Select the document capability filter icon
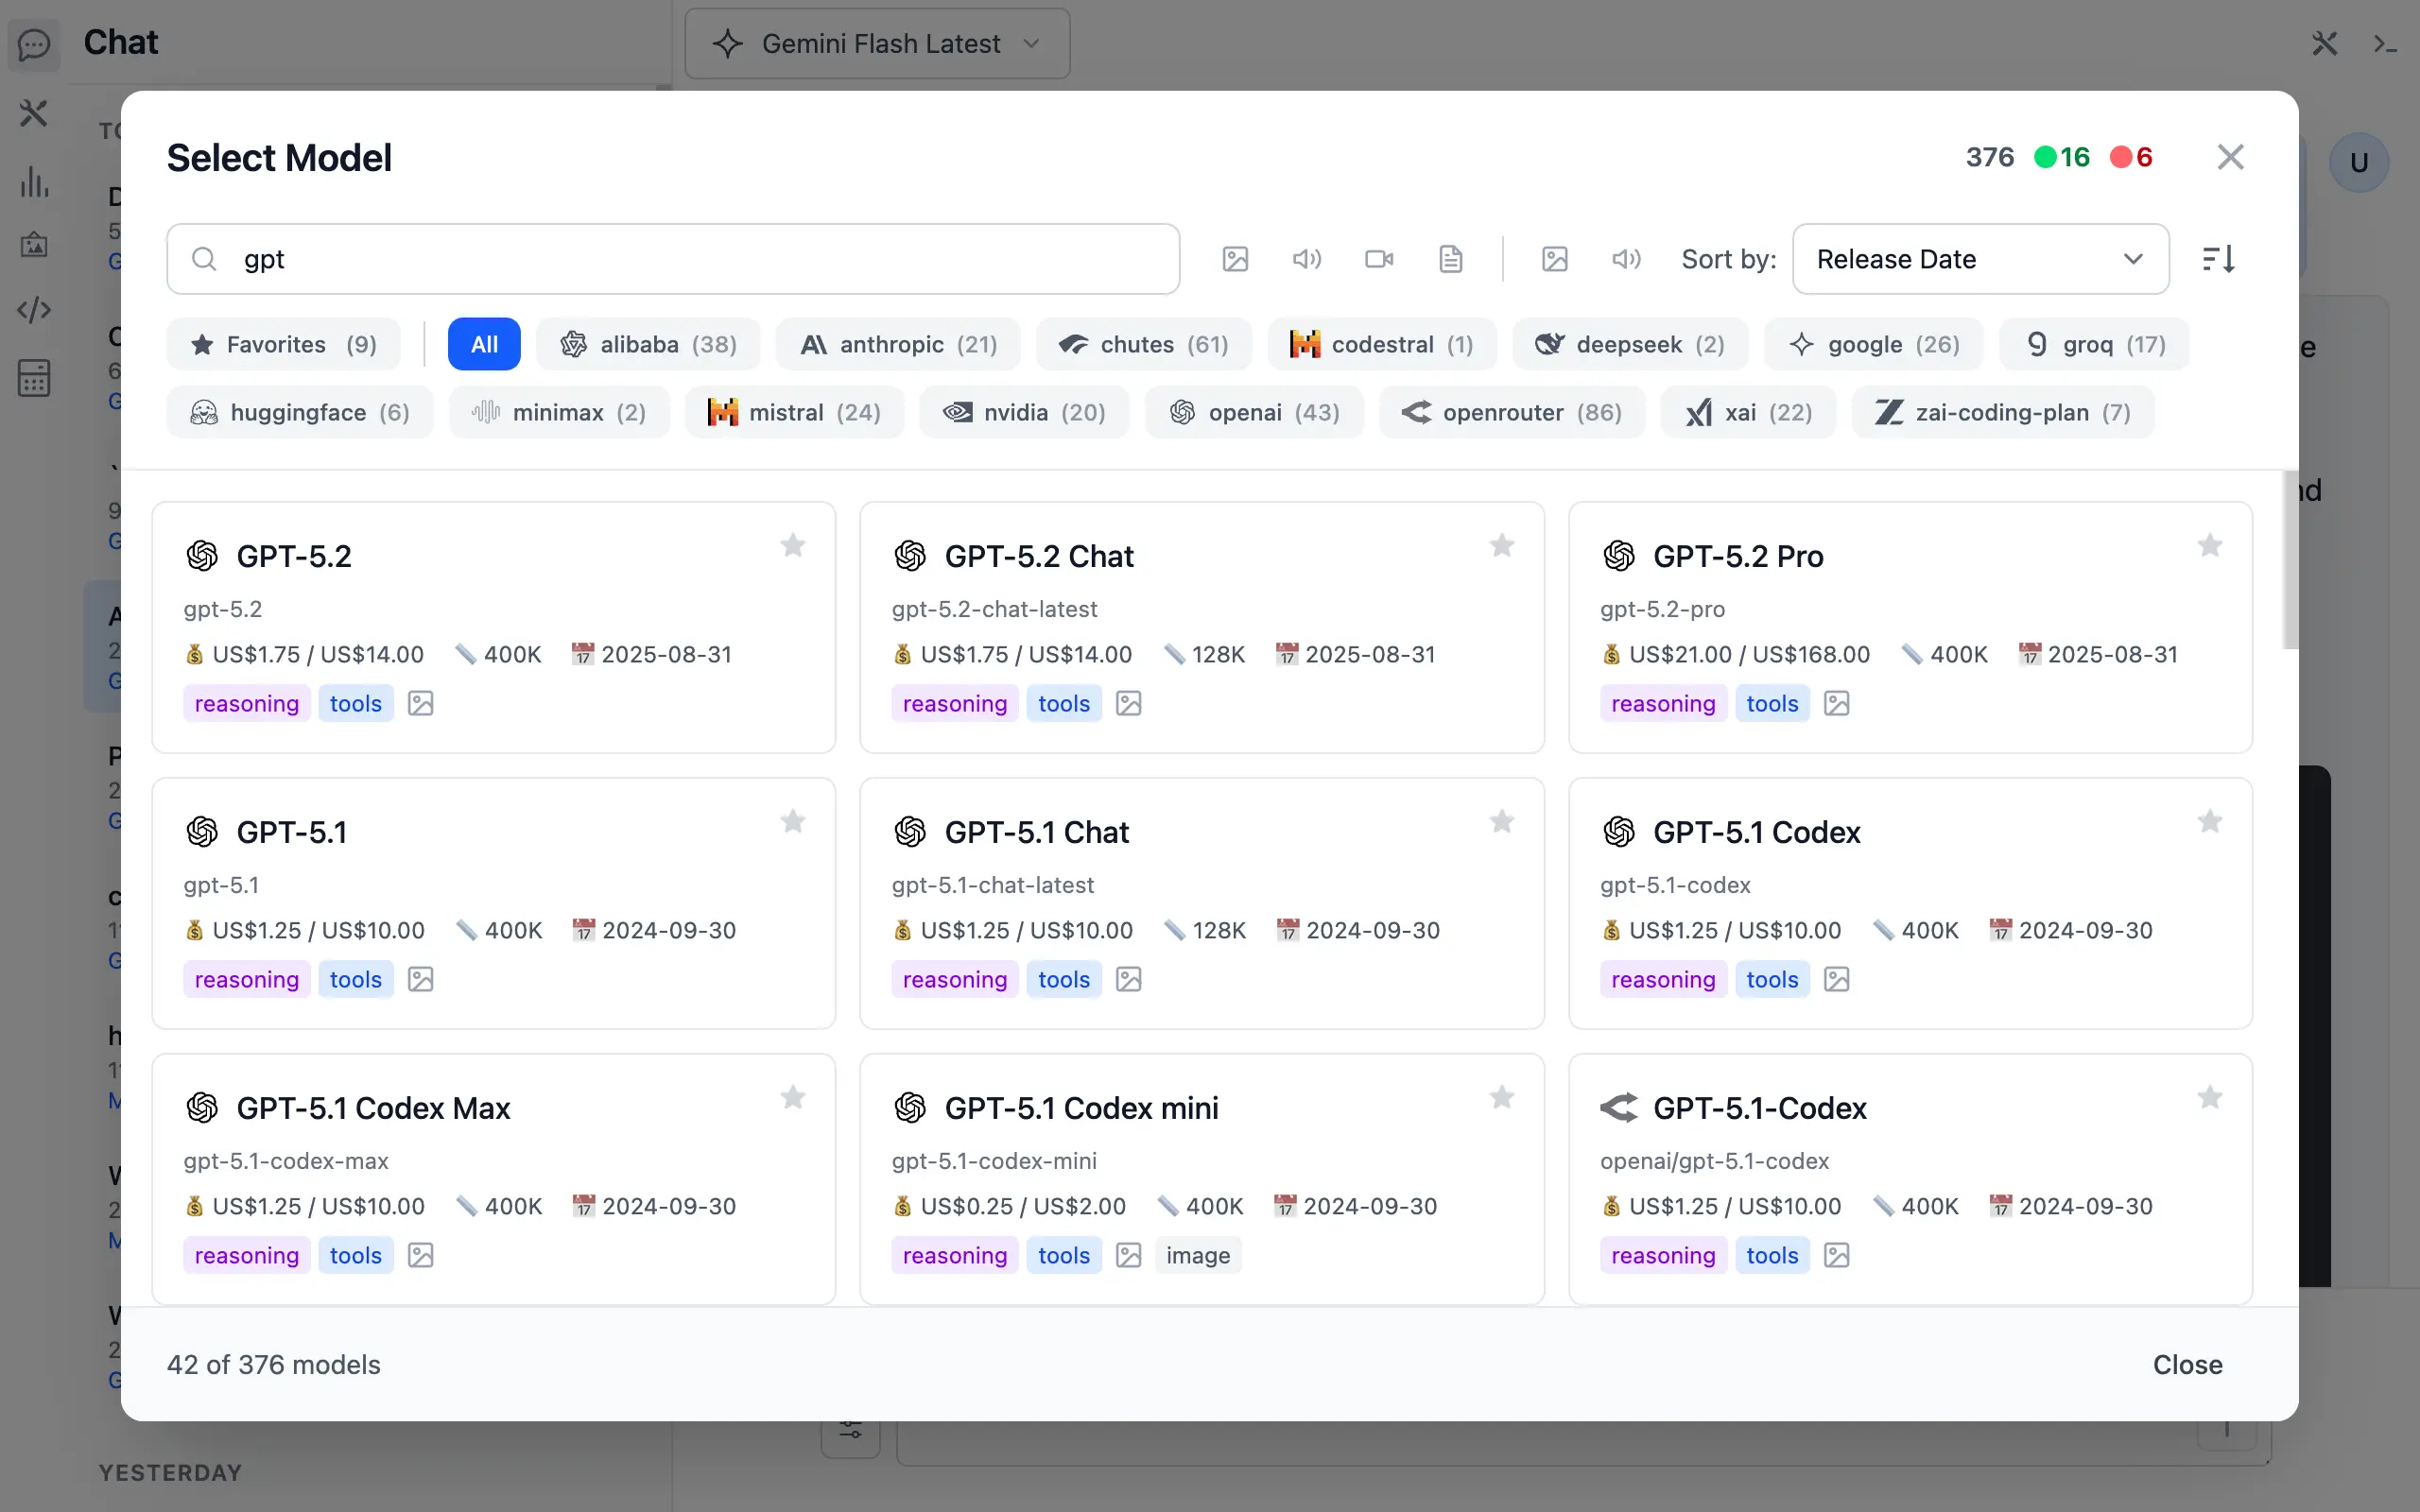This screenshot has height=1512, width=2420. [1450, 259]
